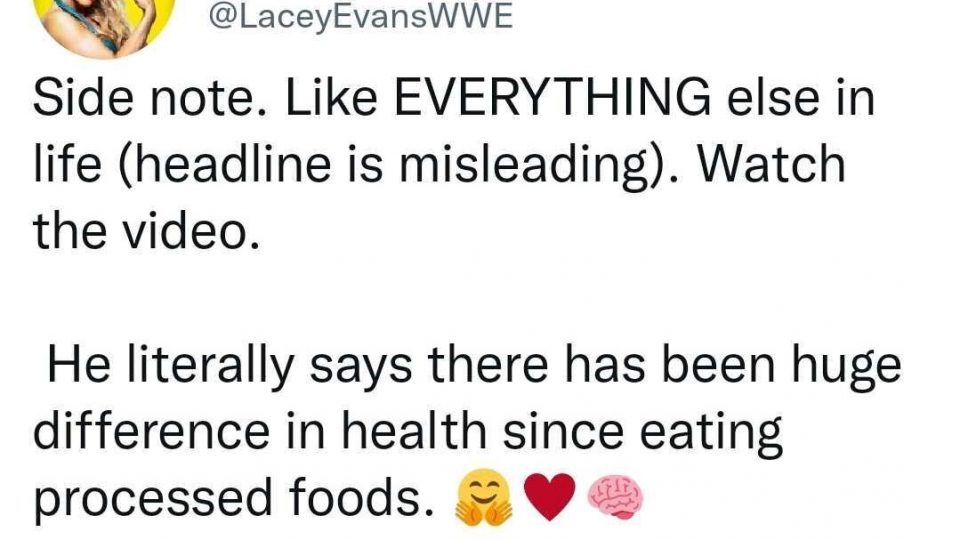Click the text "the video."

point(146,230)
